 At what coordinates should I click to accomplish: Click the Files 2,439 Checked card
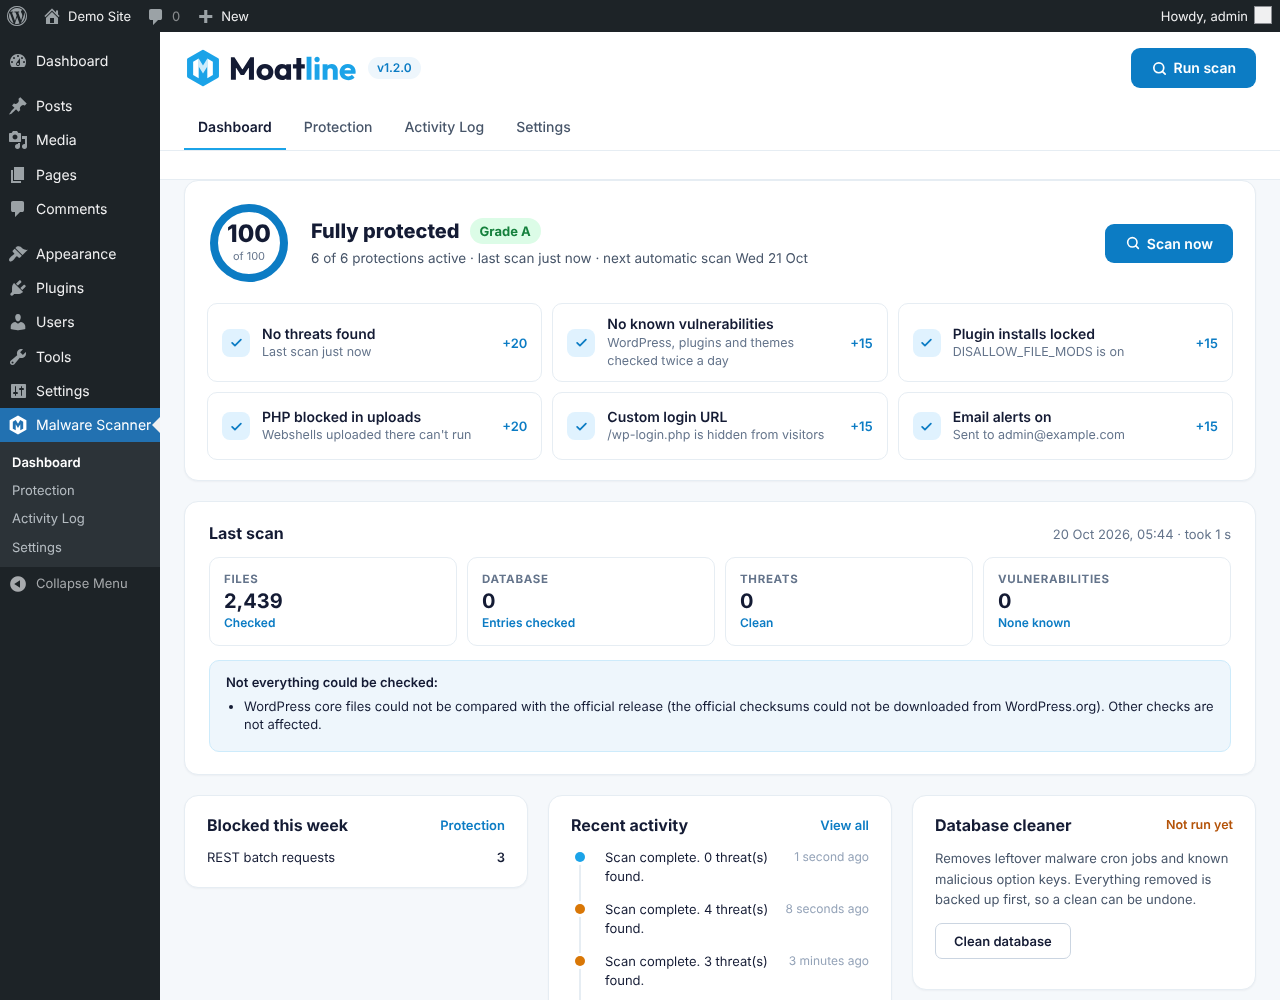click(x=333, y=601)
